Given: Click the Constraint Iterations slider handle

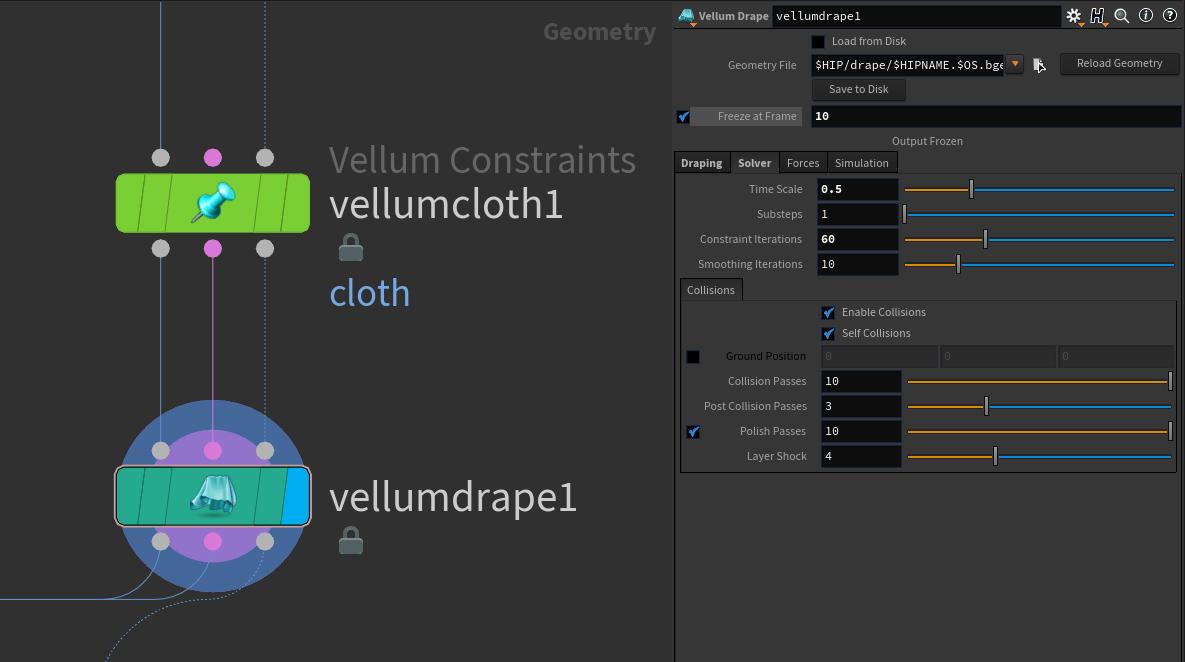Looking at the screenshot, I should pyautogui.click(x=985, y=240).
